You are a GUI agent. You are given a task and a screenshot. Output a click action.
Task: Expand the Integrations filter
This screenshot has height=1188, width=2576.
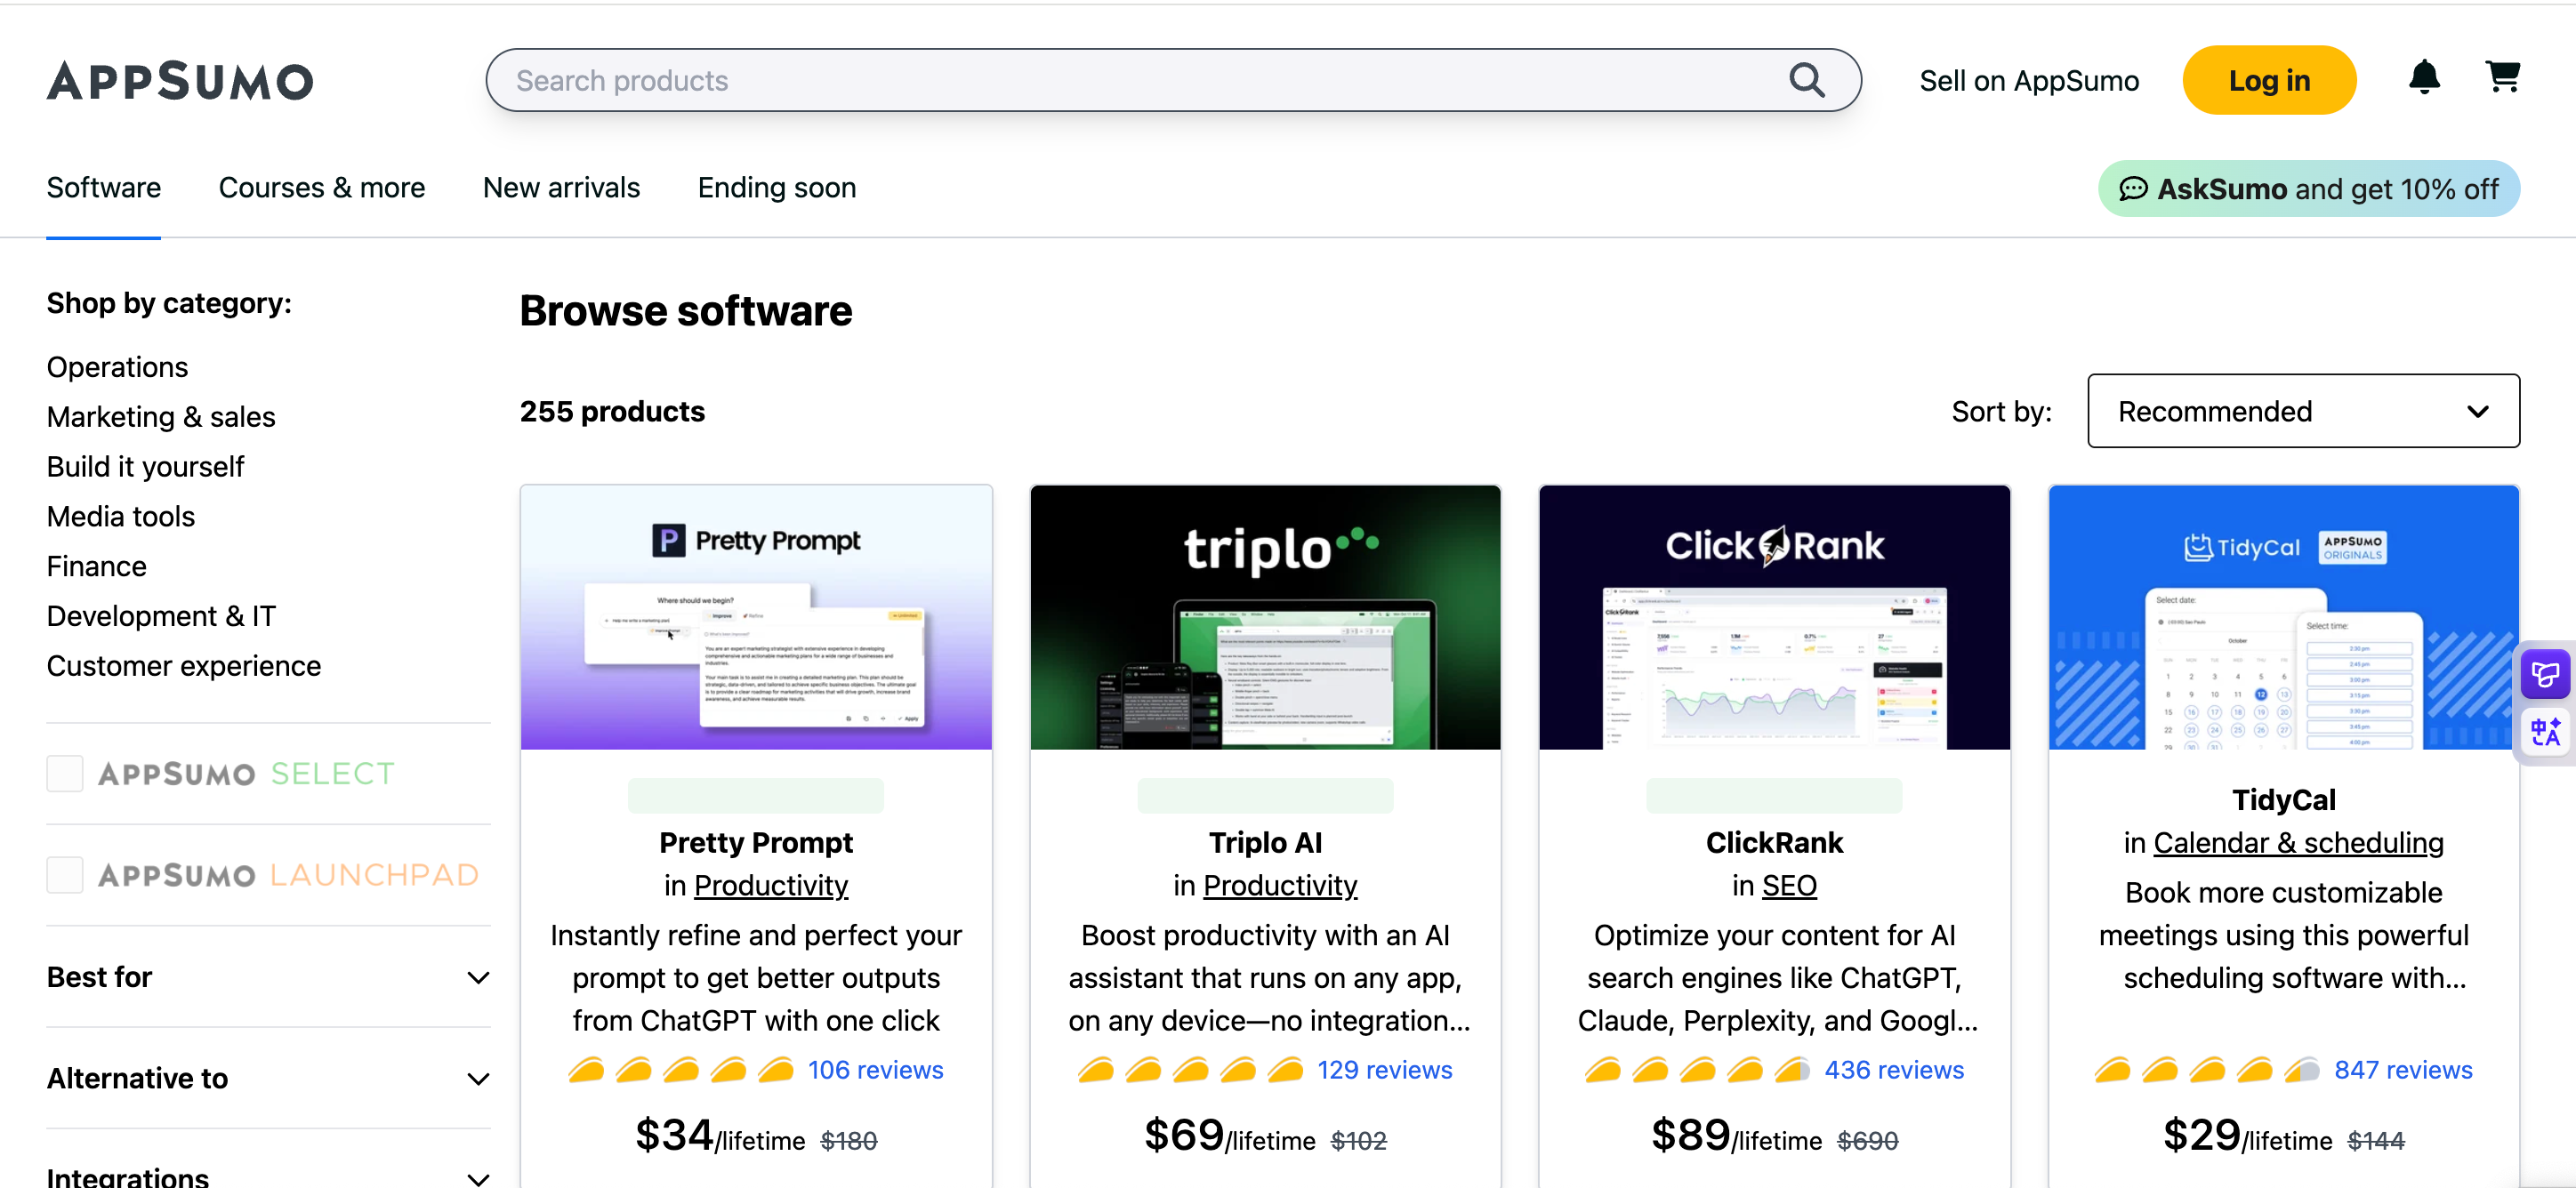(x=268, y=1177)
